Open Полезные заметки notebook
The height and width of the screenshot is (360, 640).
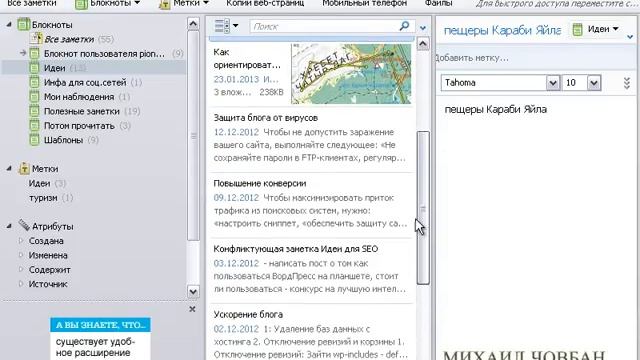(x=82, y=111)
